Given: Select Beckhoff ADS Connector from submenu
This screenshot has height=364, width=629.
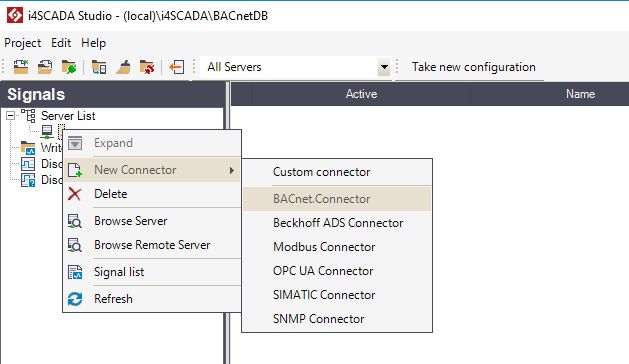Looking at the screenshot, I should (x=337, y=223).
